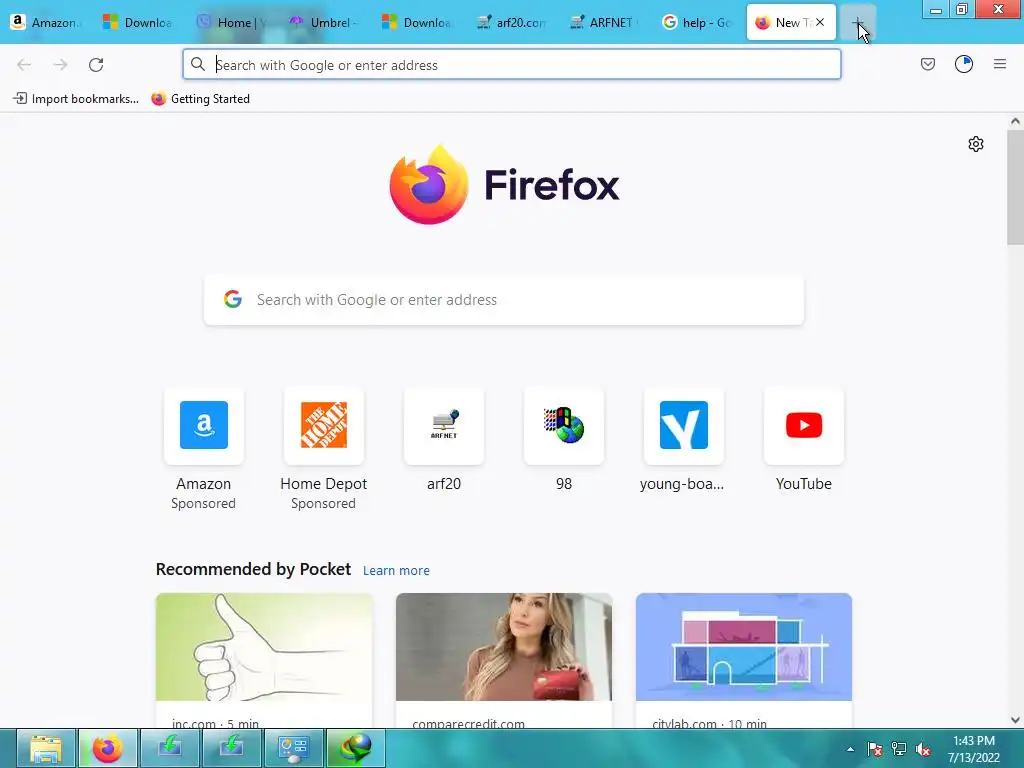Open the comparecredit.com article card

pyautogui.click(x=504, y=660)
